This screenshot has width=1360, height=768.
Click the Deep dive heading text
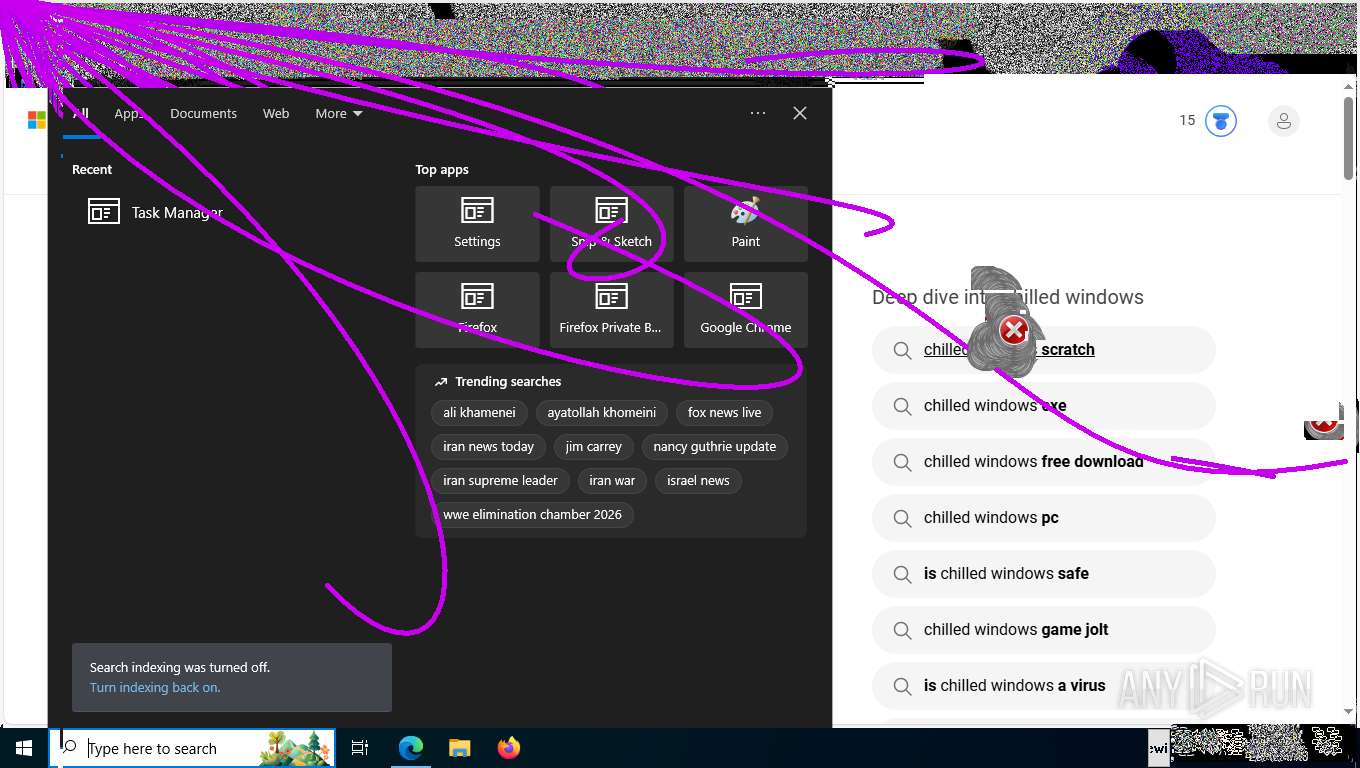pos(1008,297)
